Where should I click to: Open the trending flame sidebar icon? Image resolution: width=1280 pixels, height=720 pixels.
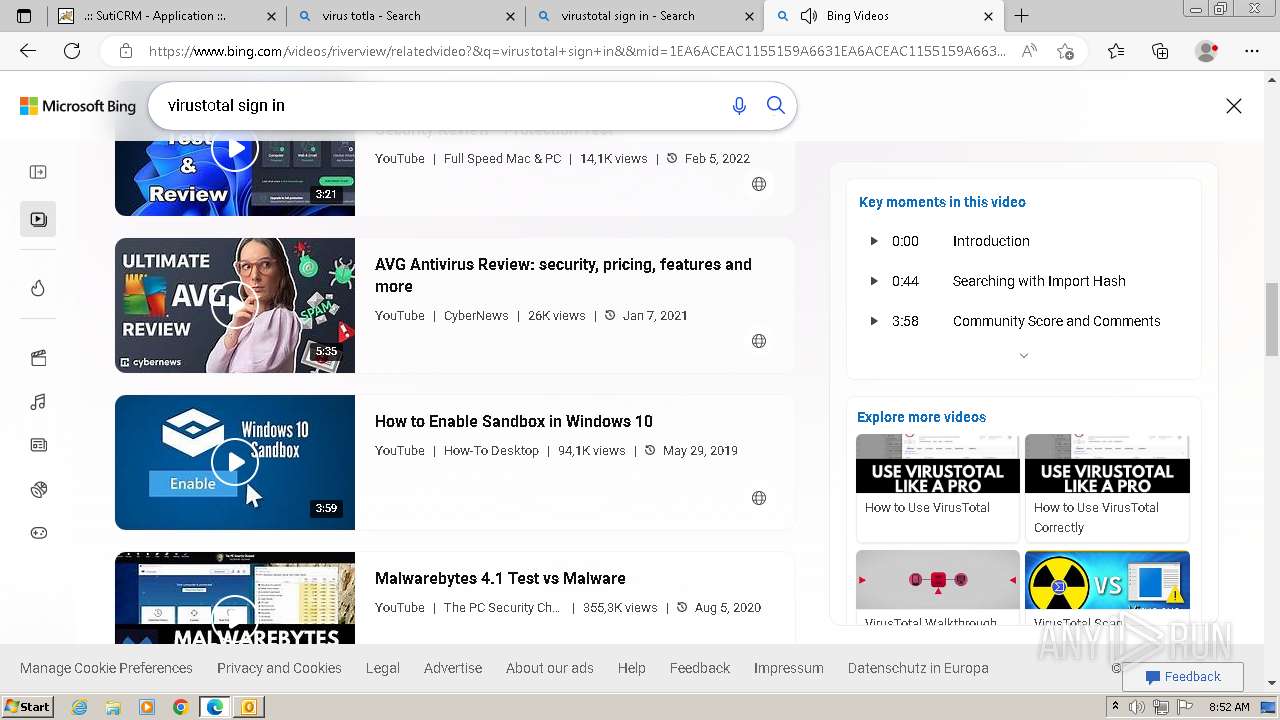pos(38,288)
